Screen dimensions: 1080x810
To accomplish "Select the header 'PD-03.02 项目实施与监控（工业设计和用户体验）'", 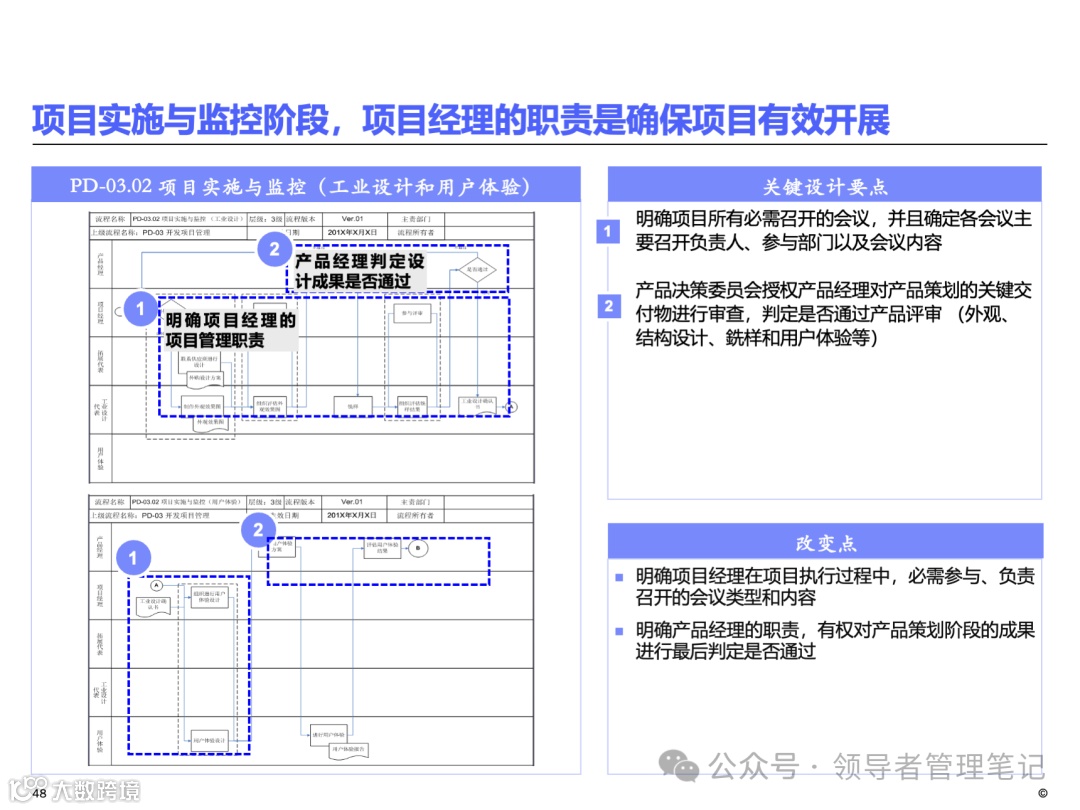I will click(x=306, y=185).
